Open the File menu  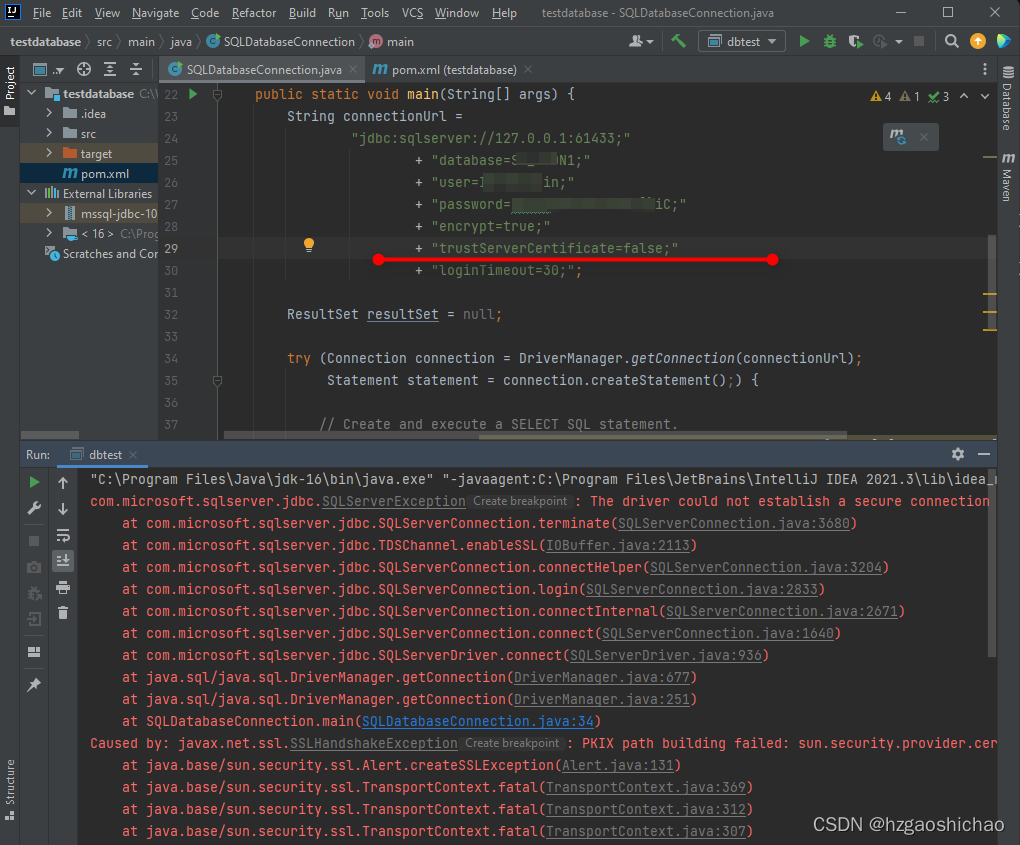click(42, 13)
